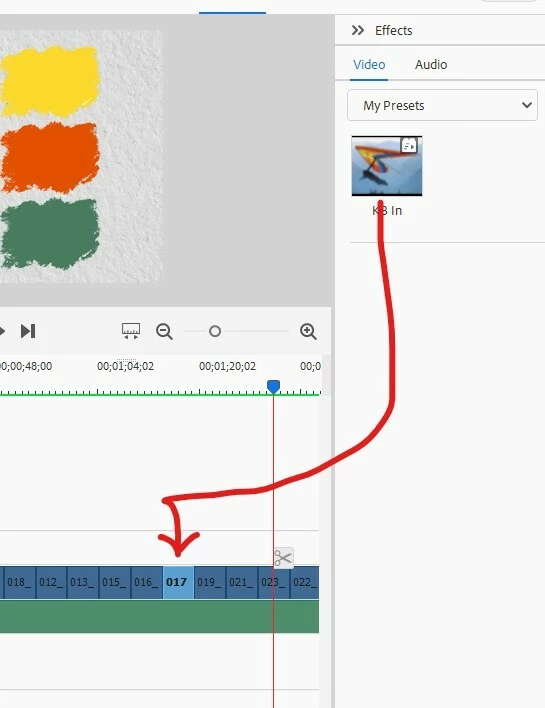The width and height of the screenshot is (545, 708).
Task: Select clip 018_ in the timeline
Action: coord(19,582)
